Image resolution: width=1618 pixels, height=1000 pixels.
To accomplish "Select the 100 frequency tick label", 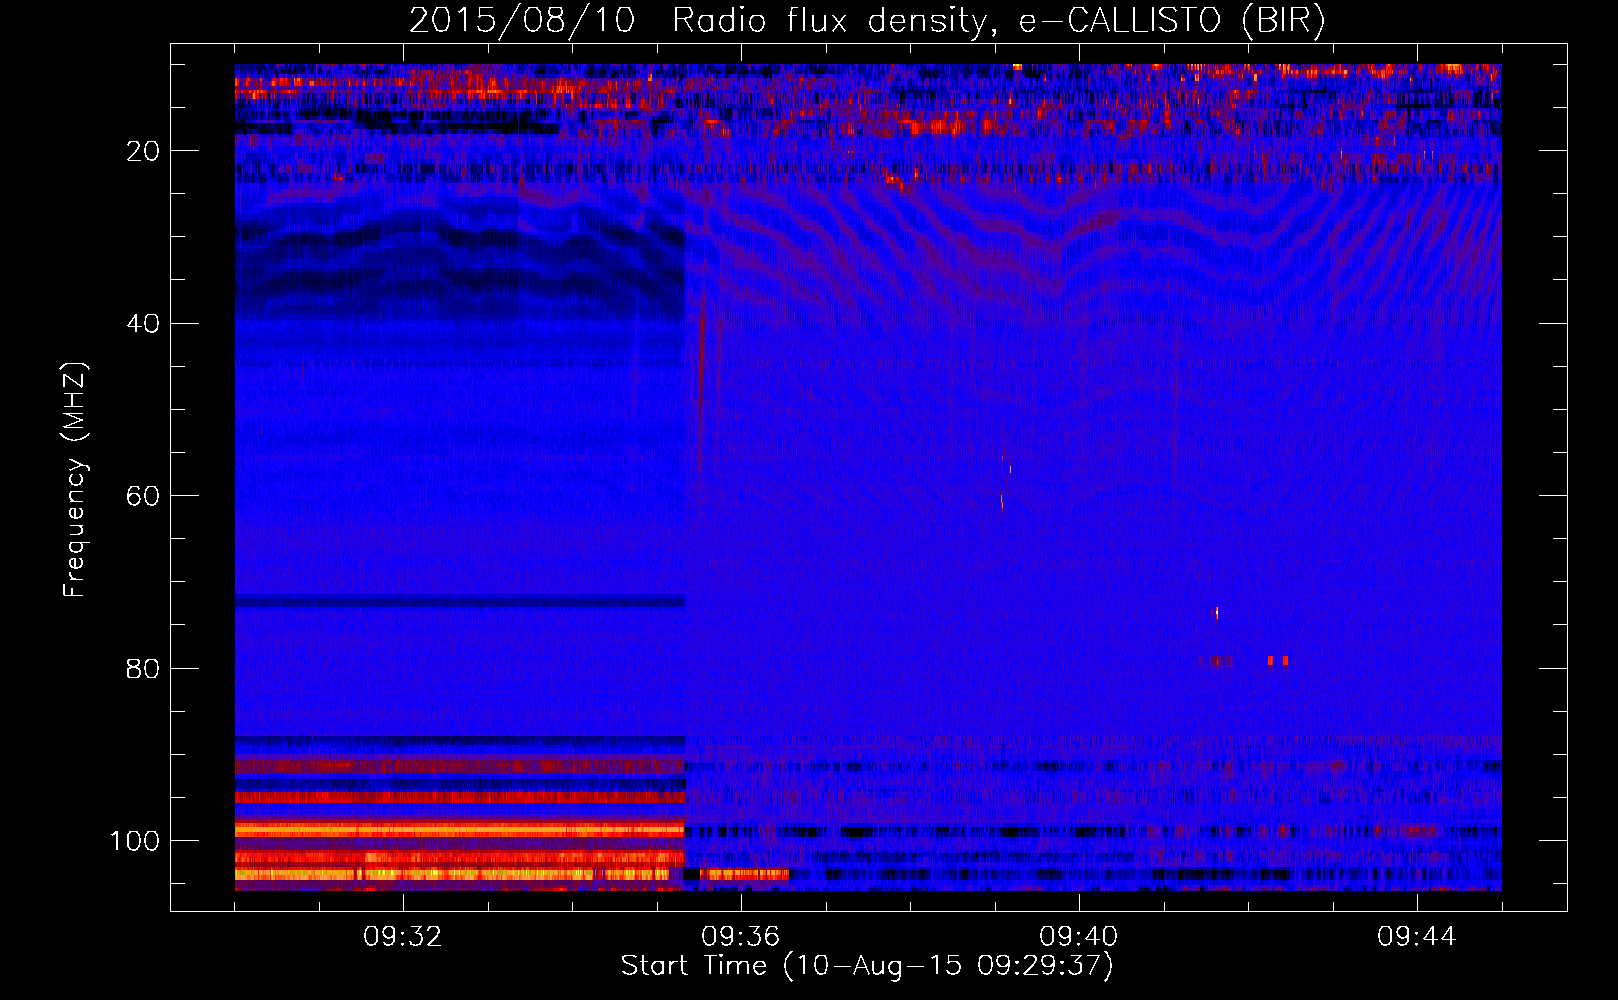I will pyautogui.click(x=134, y=841).
